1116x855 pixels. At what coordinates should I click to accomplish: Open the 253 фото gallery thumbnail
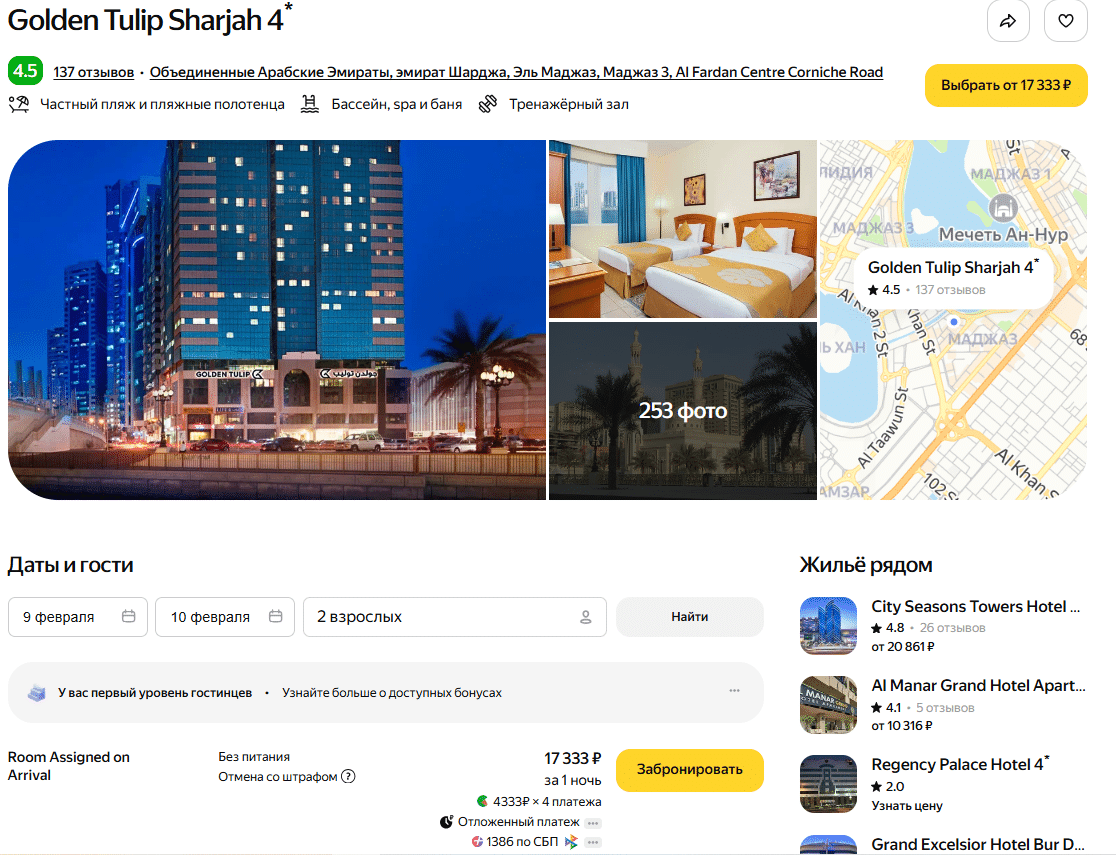683,411
